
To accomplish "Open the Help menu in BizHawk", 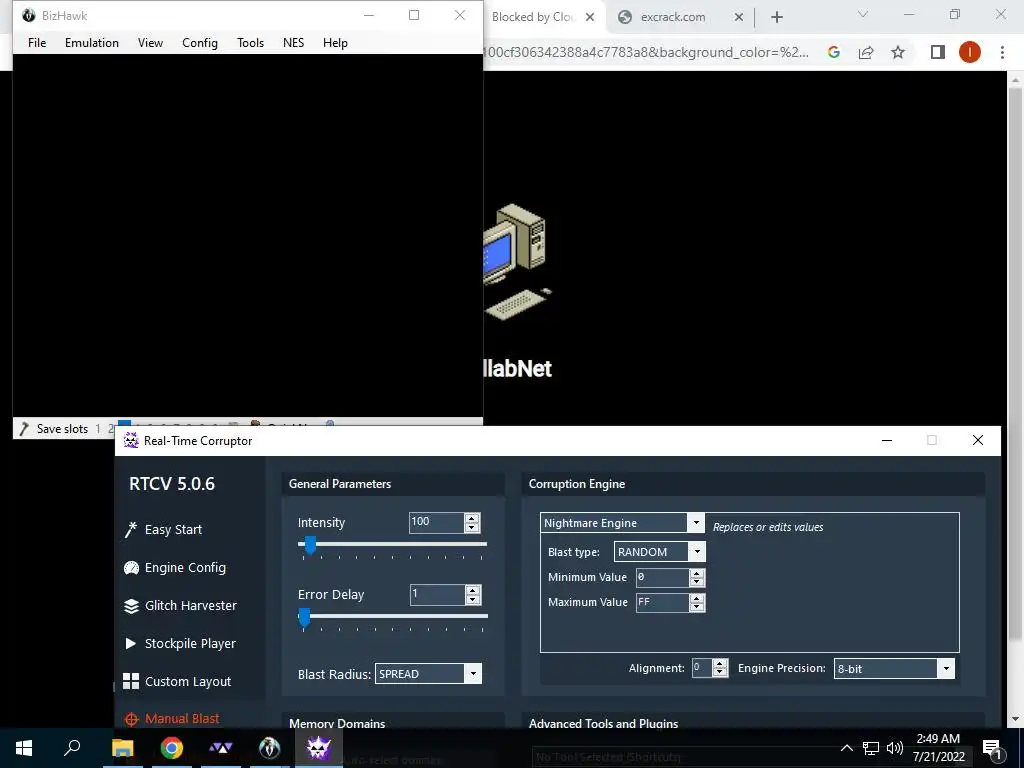I will pyautogui.click(x=335, y=42).
